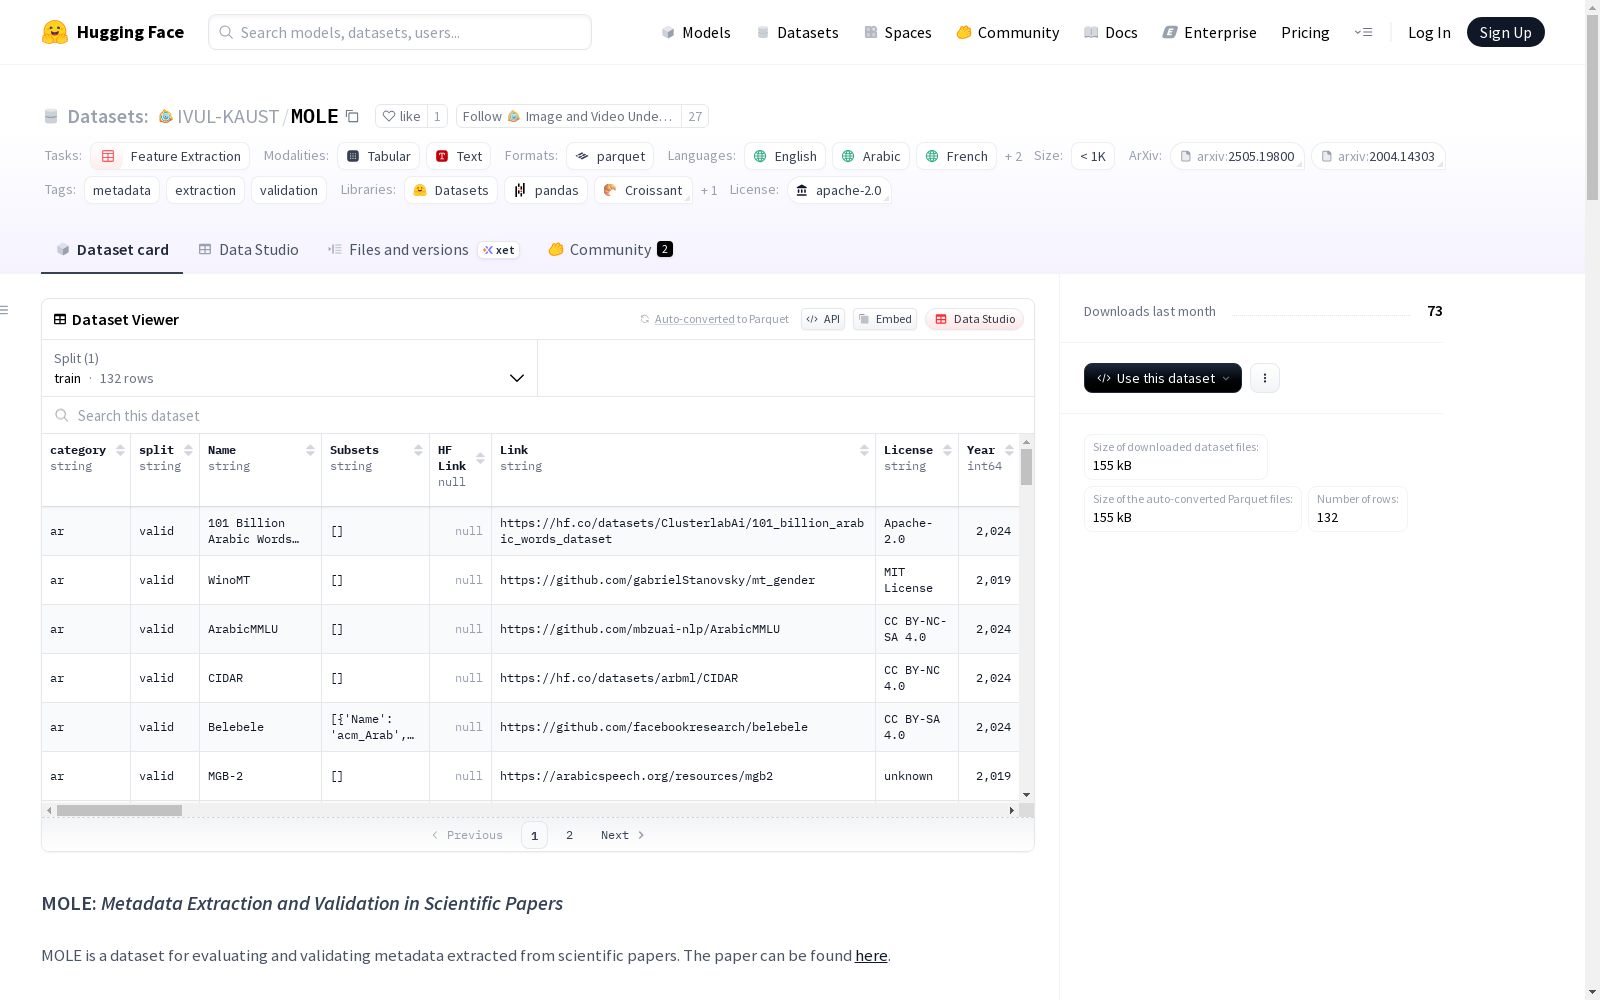The image size is (1600, 1000).
Task: Click the Arabic language tag
Action: point(871,156)
